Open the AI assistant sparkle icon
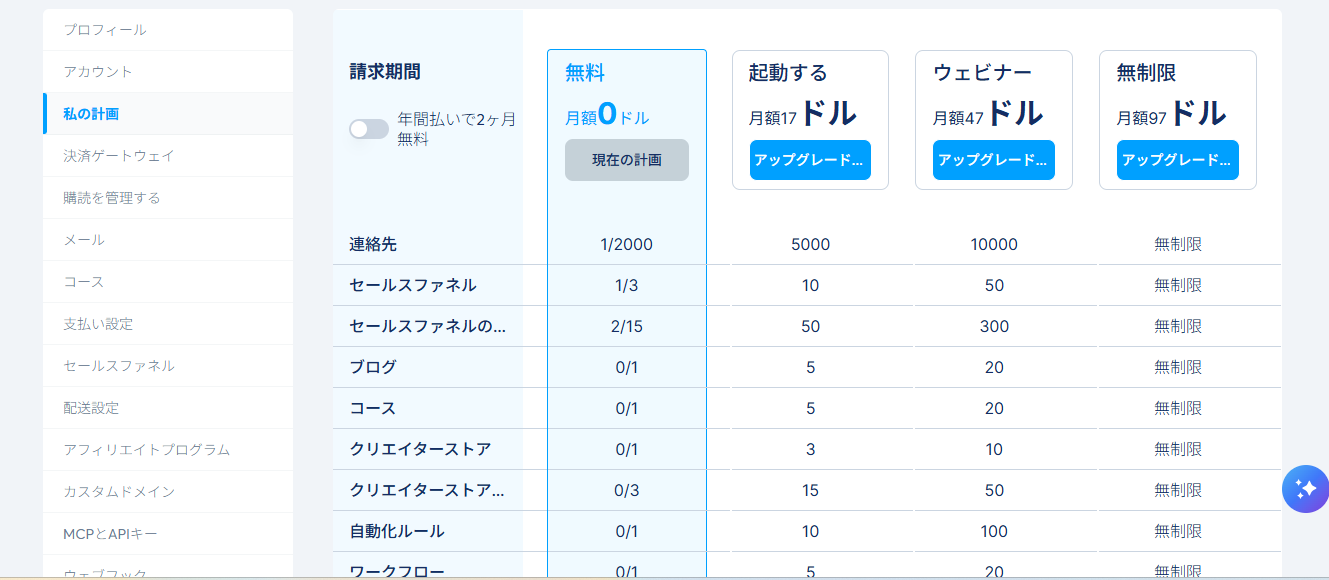 [x=1305, y=489]
